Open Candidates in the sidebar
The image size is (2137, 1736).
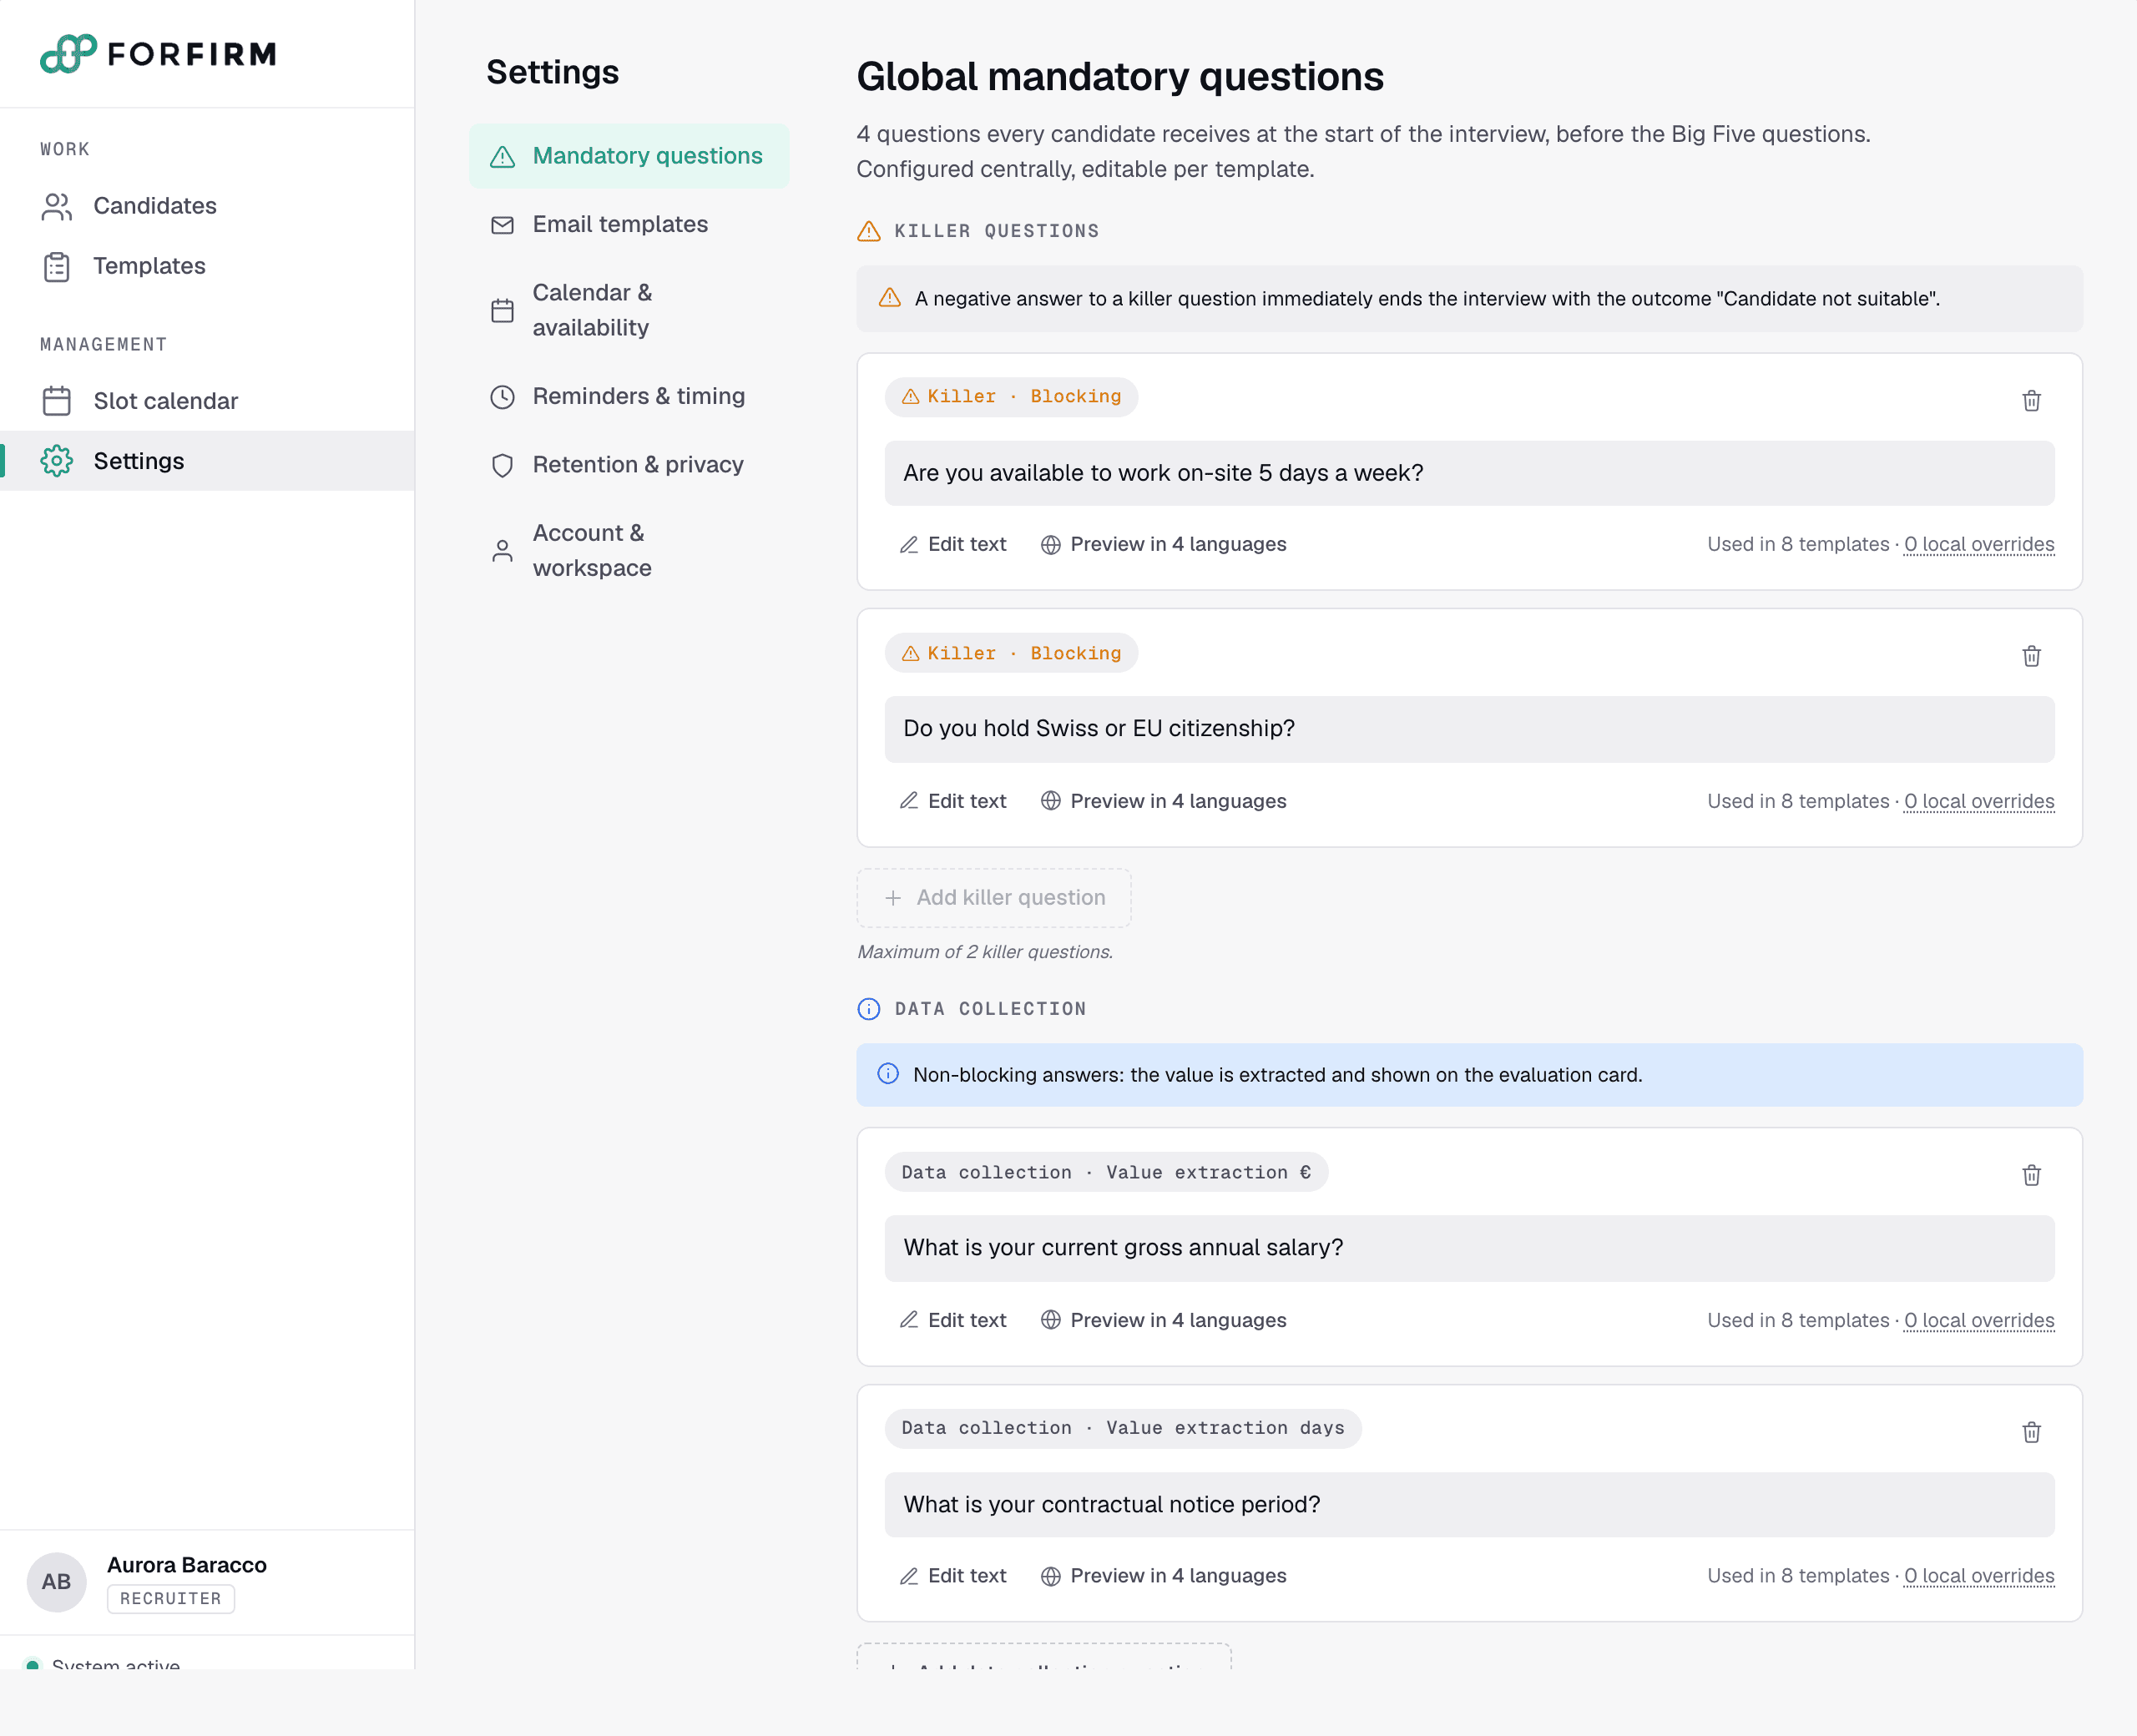click(x=207, y=206)
